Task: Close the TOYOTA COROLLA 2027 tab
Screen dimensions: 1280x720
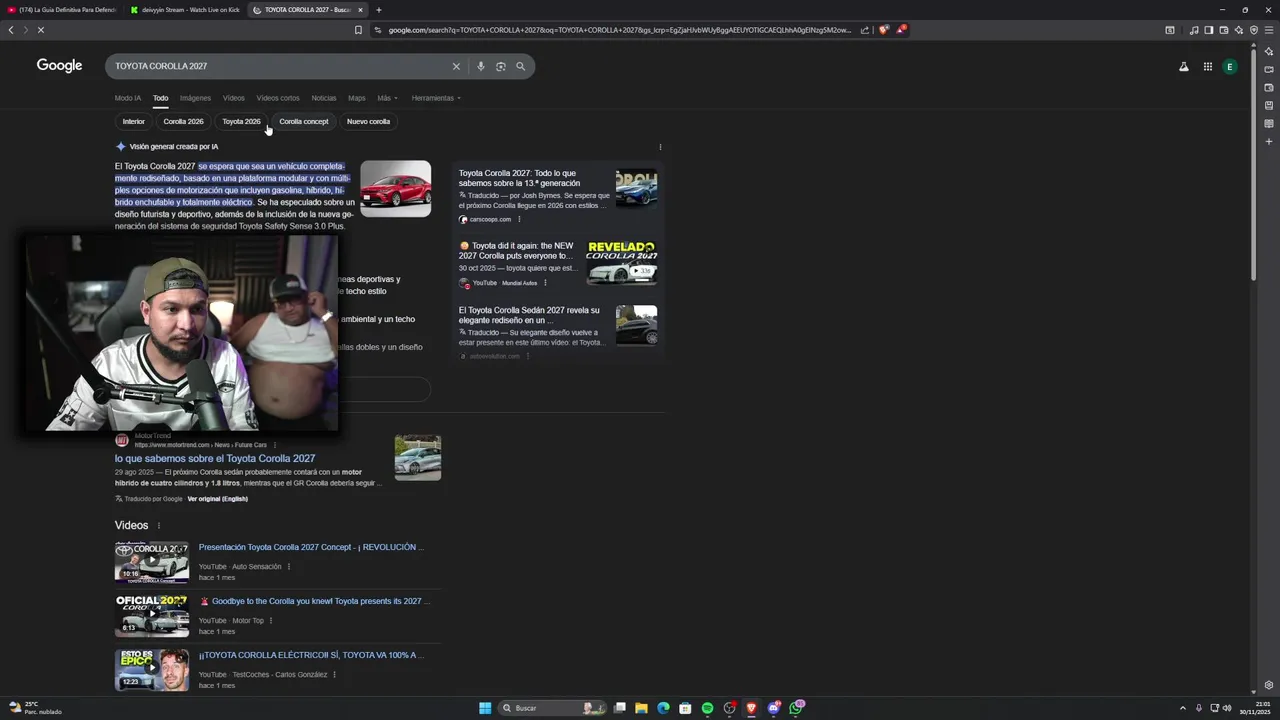Action: click(360, 10)
